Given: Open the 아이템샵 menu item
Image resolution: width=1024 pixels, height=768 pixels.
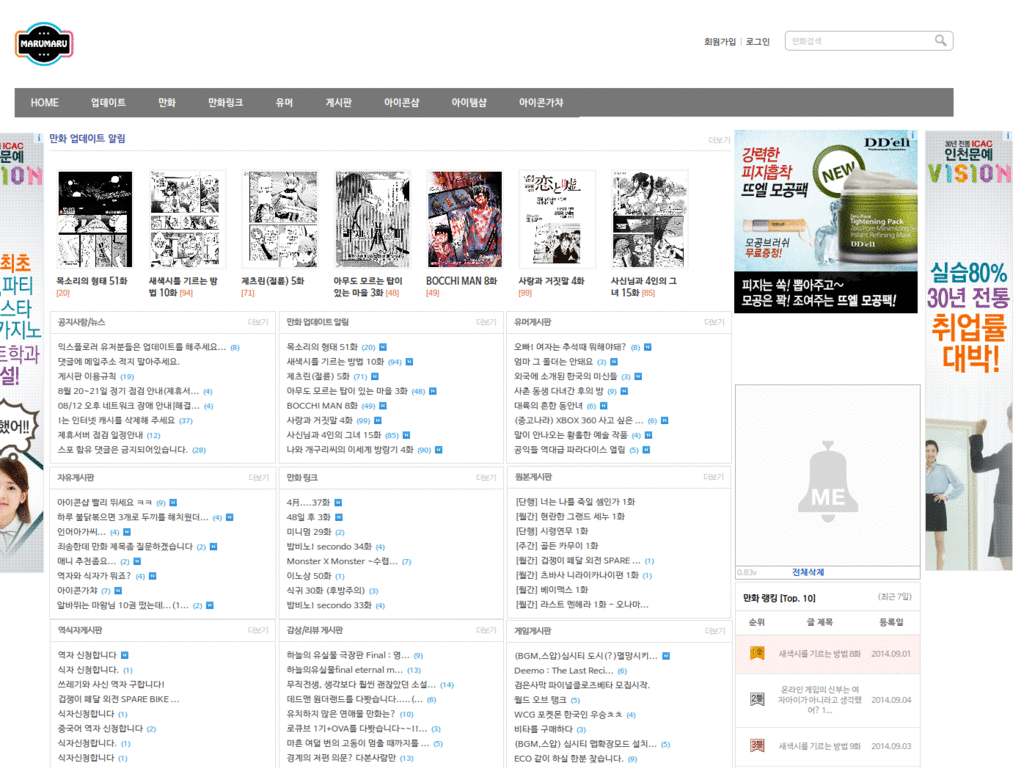Looking at the screenshot, I should (469, 103).
